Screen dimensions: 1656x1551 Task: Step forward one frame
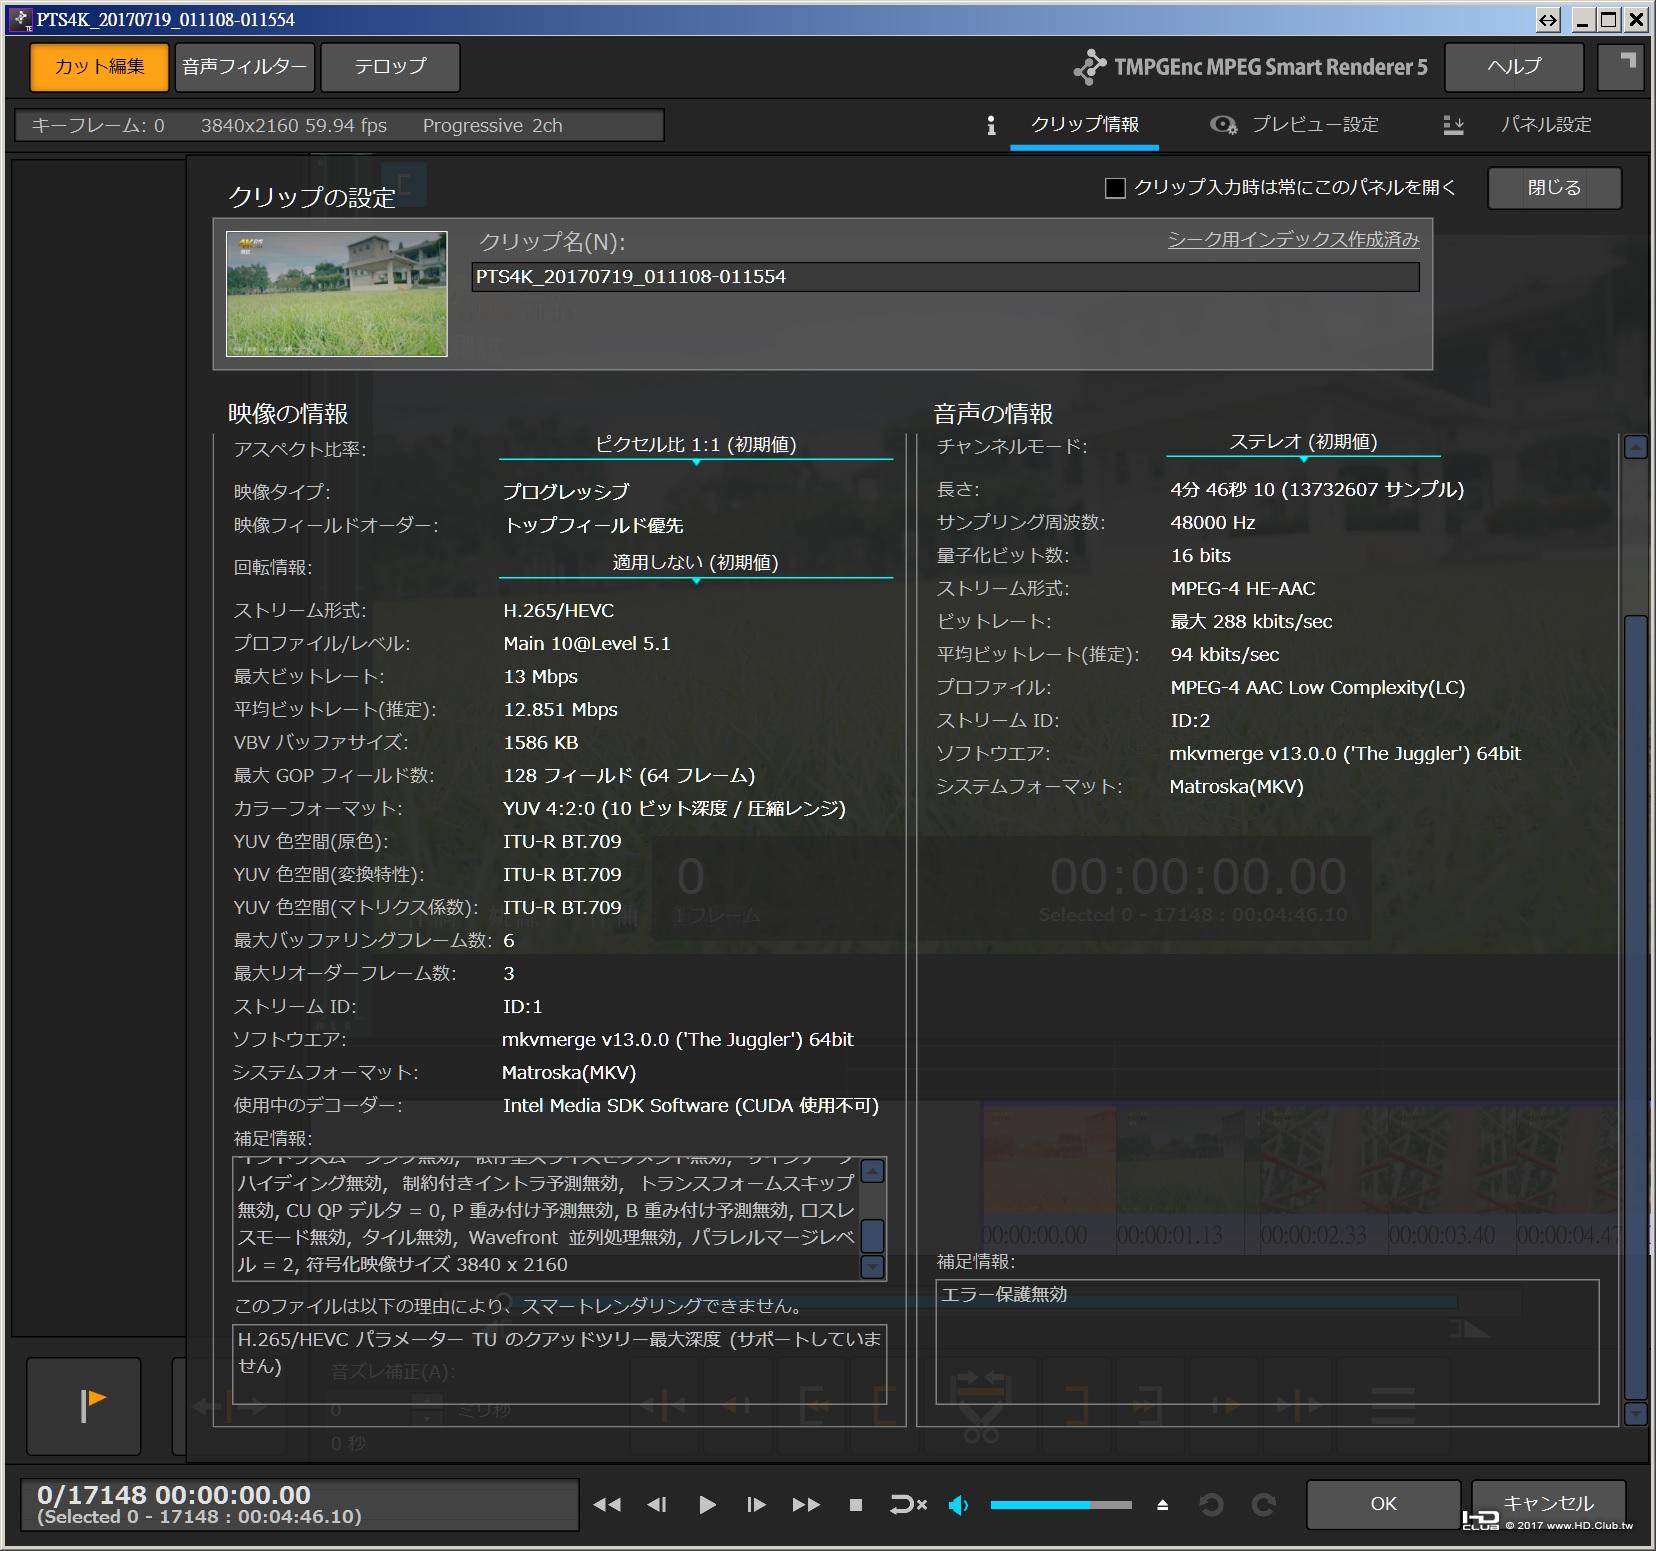[x=756, y=1504]
